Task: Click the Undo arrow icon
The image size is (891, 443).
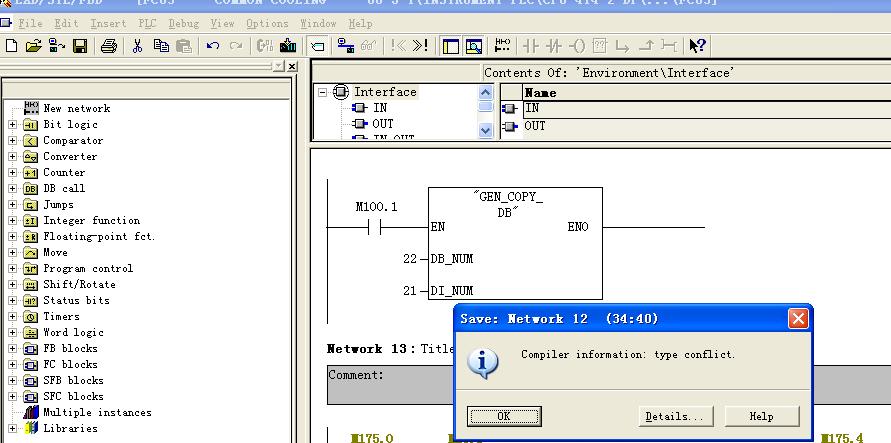Action: pyautogui.click(x=213, y=46)
